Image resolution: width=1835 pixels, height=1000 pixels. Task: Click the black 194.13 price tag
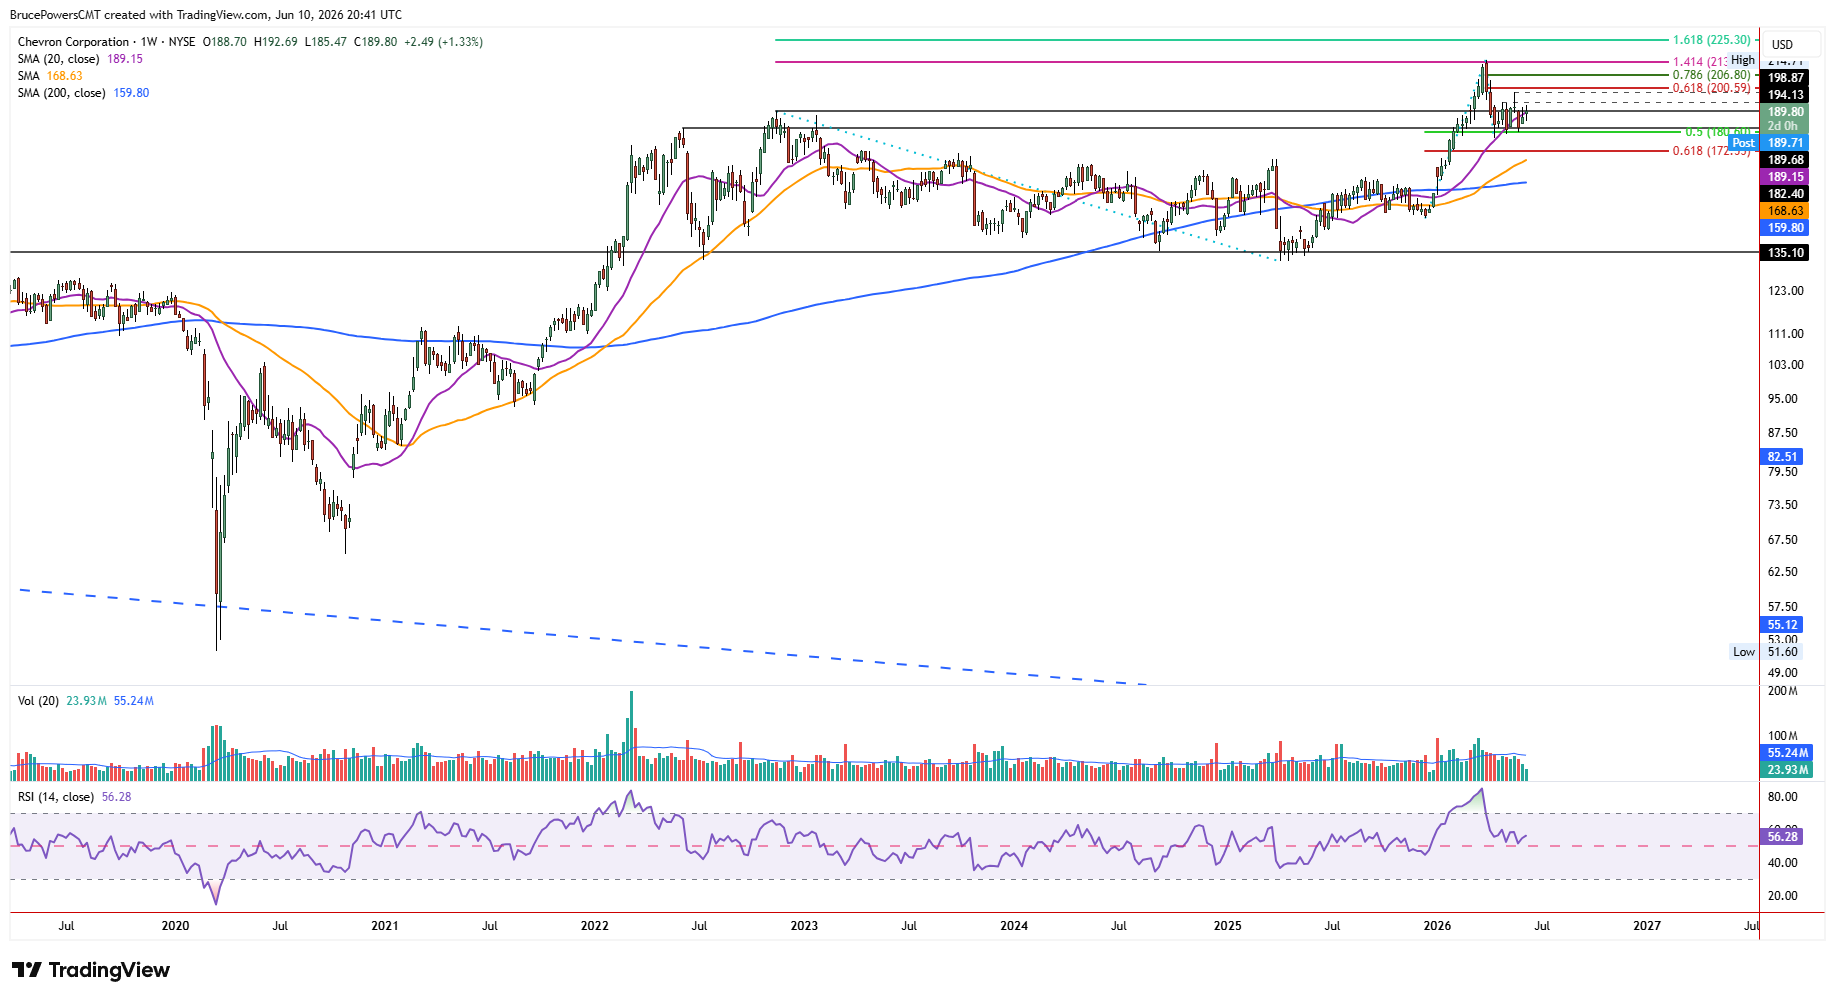(x=1785, y=95)
